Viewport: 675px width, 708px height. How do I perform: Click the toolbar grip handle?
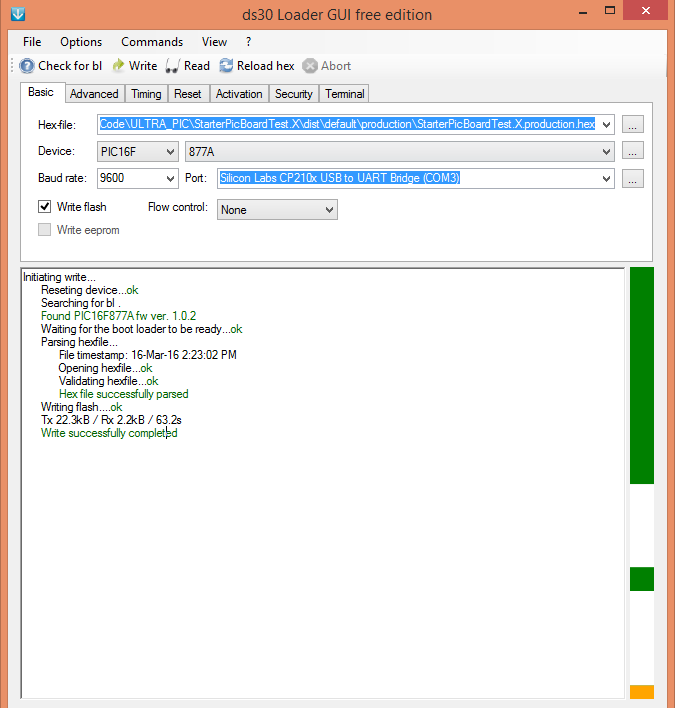[x=13, y=66]
